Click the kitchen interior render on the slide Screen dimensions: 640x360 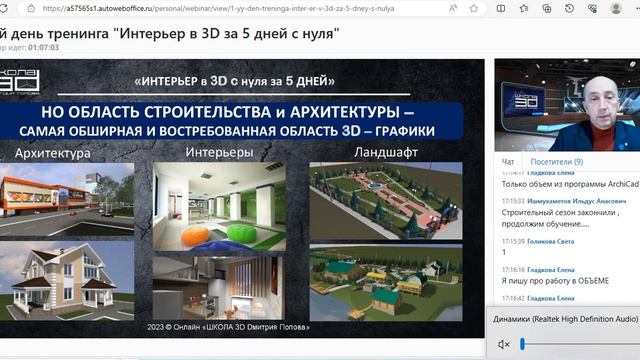point(218,288)
